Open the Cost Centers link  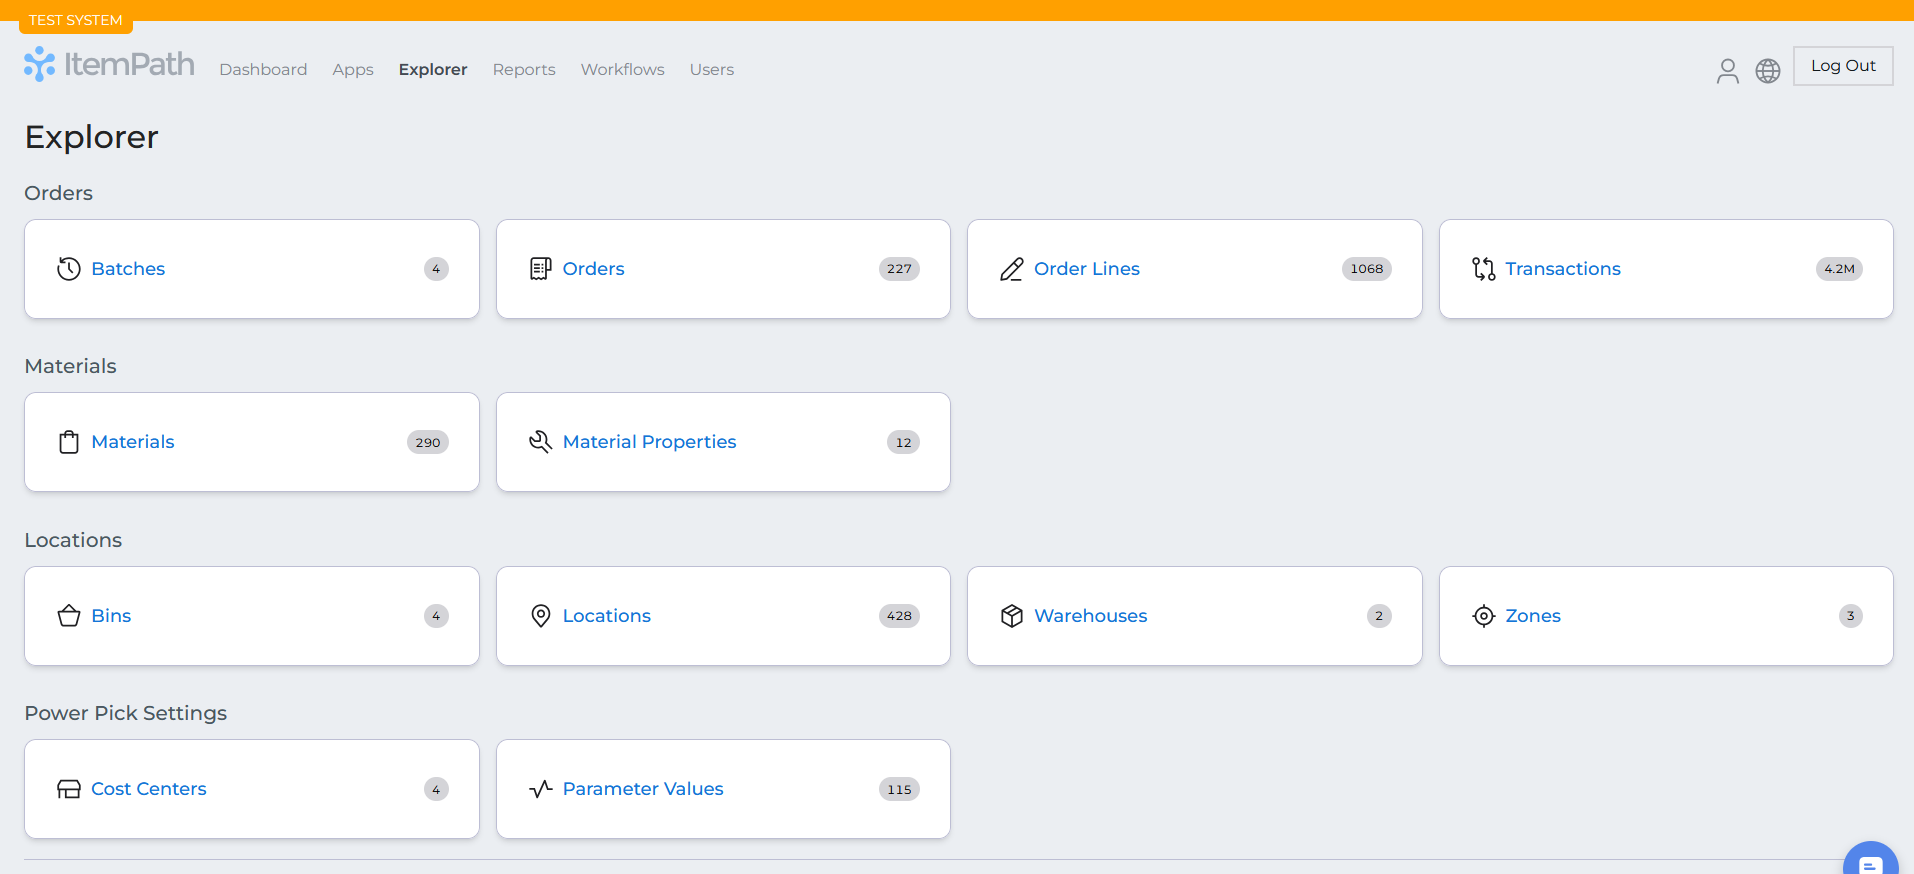[x=148, y=789]
